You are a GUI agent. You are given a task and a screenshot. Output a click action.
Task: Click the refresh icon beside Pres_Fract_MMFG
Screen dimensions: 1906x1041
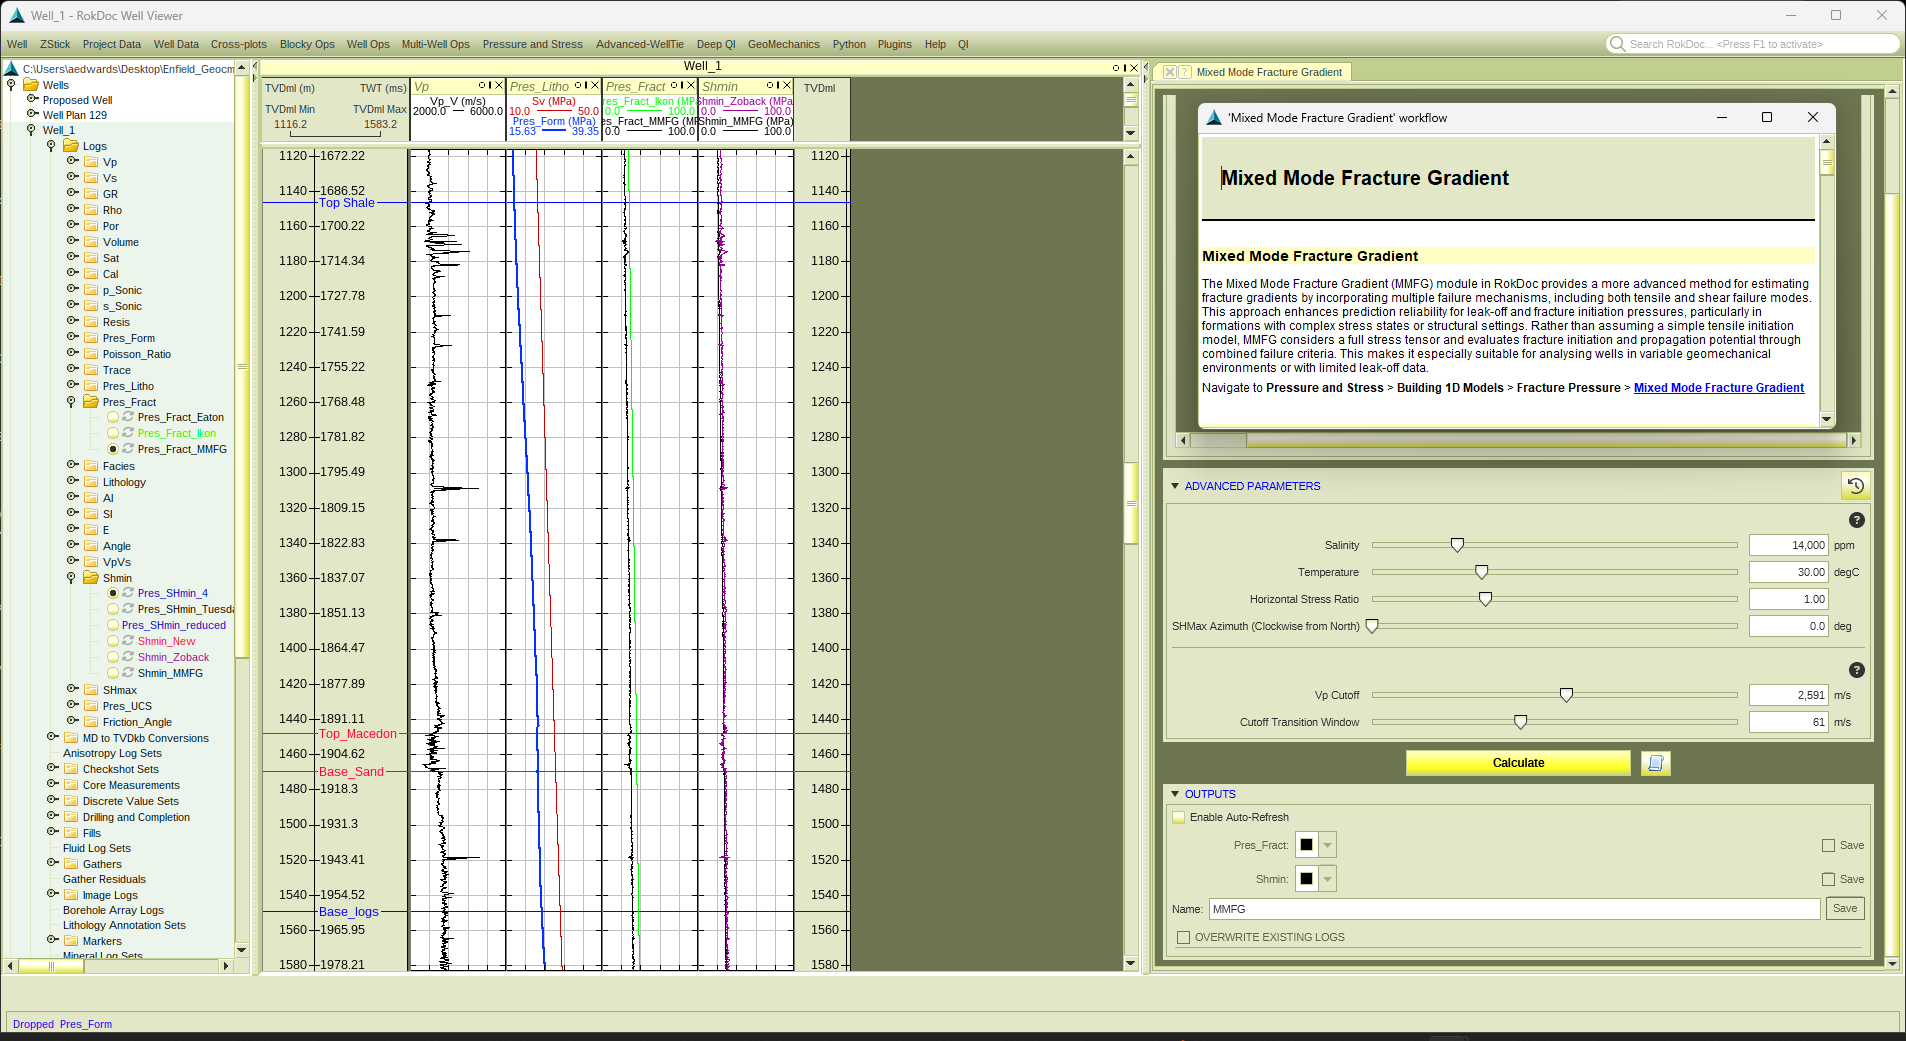pyautogui.click(x=128, y=449)
